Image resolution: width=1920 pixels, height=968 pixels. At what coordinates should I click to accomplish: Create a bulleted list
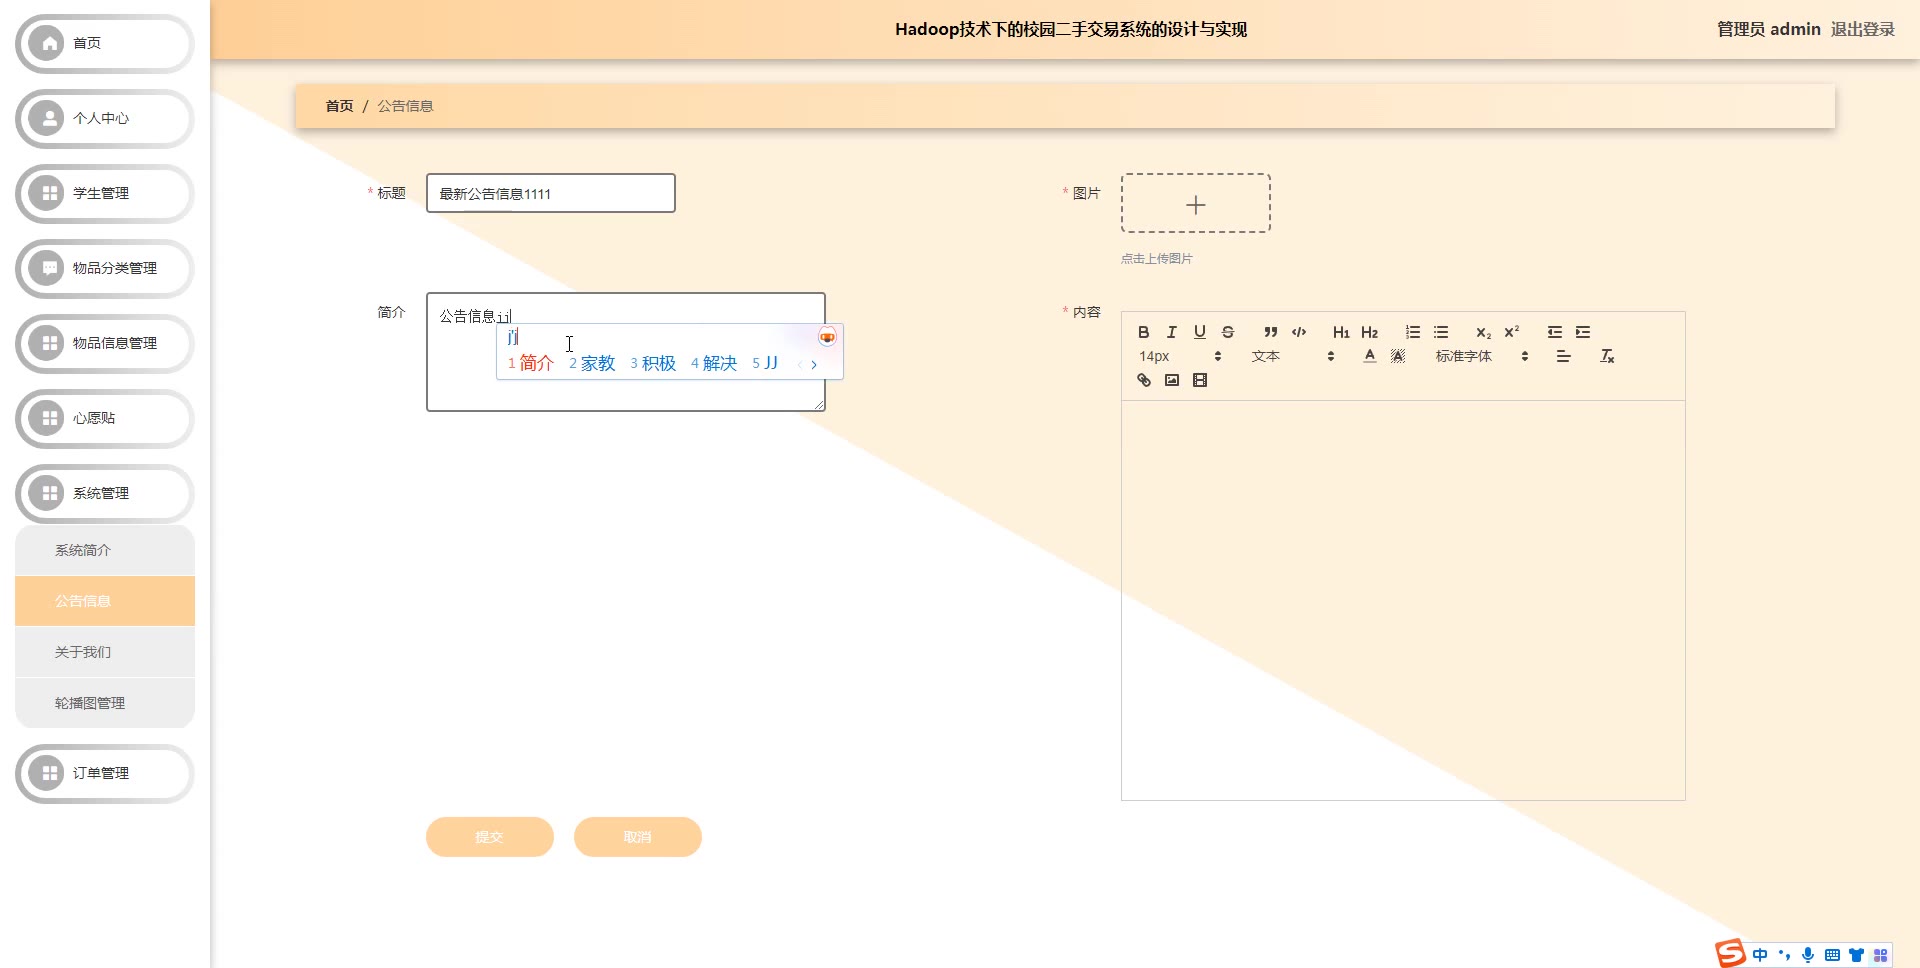(1441, 332)
